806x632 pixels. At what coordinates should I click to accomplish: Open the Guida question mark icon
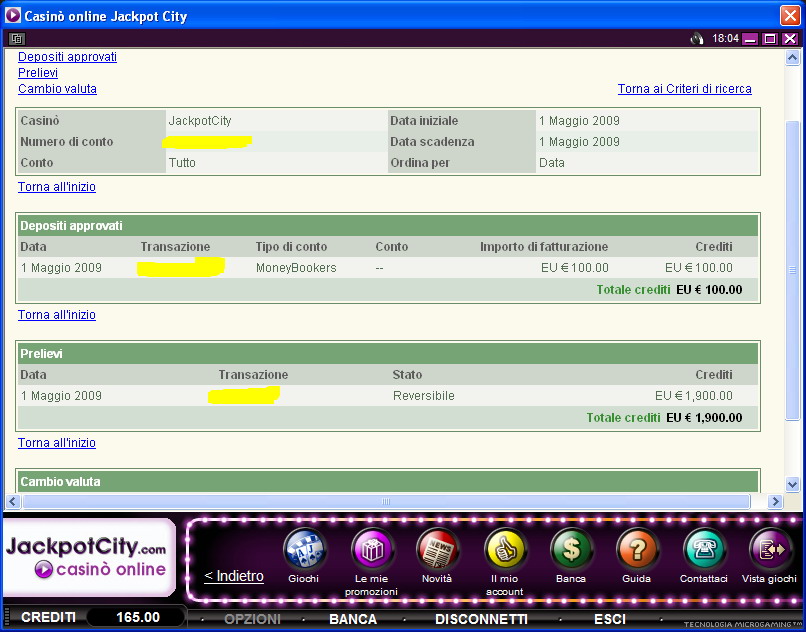637,550
